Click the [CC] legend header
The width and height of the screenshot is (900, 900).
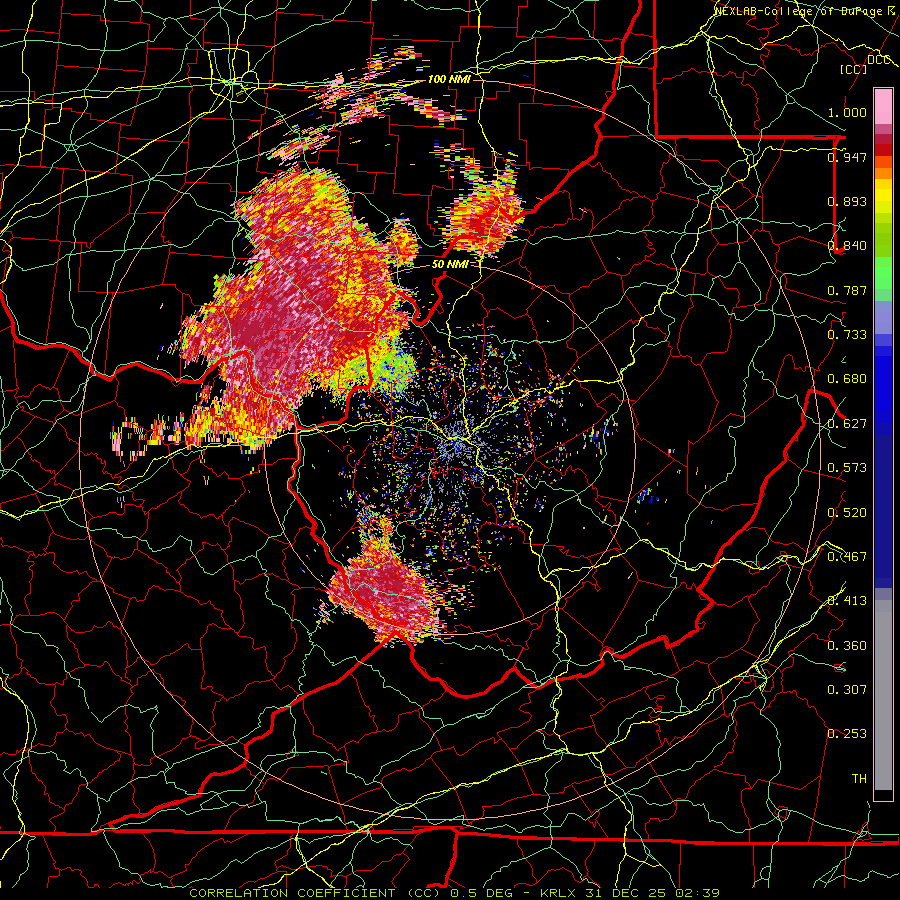[x=853, y=69]
